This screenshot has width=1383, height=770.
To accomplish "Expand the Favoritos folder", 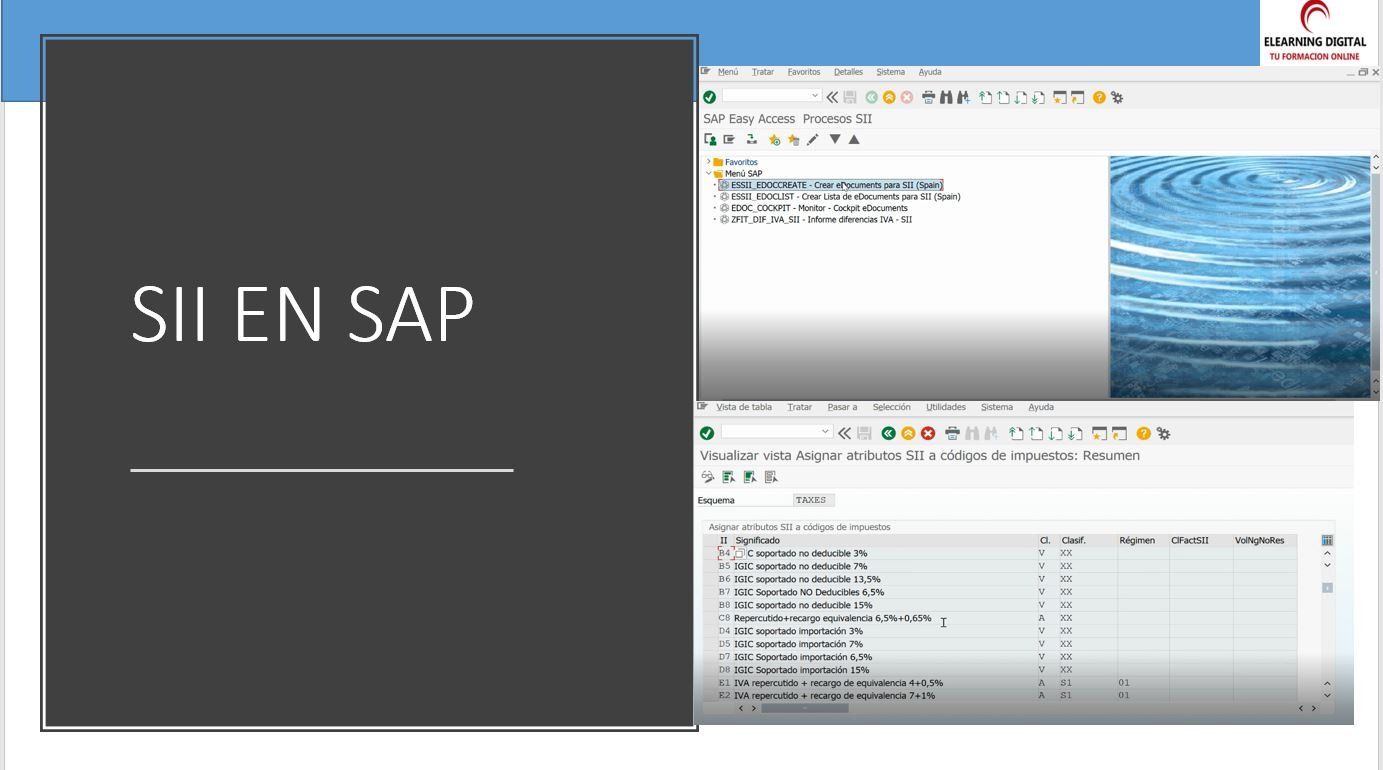I will (709, 162).
